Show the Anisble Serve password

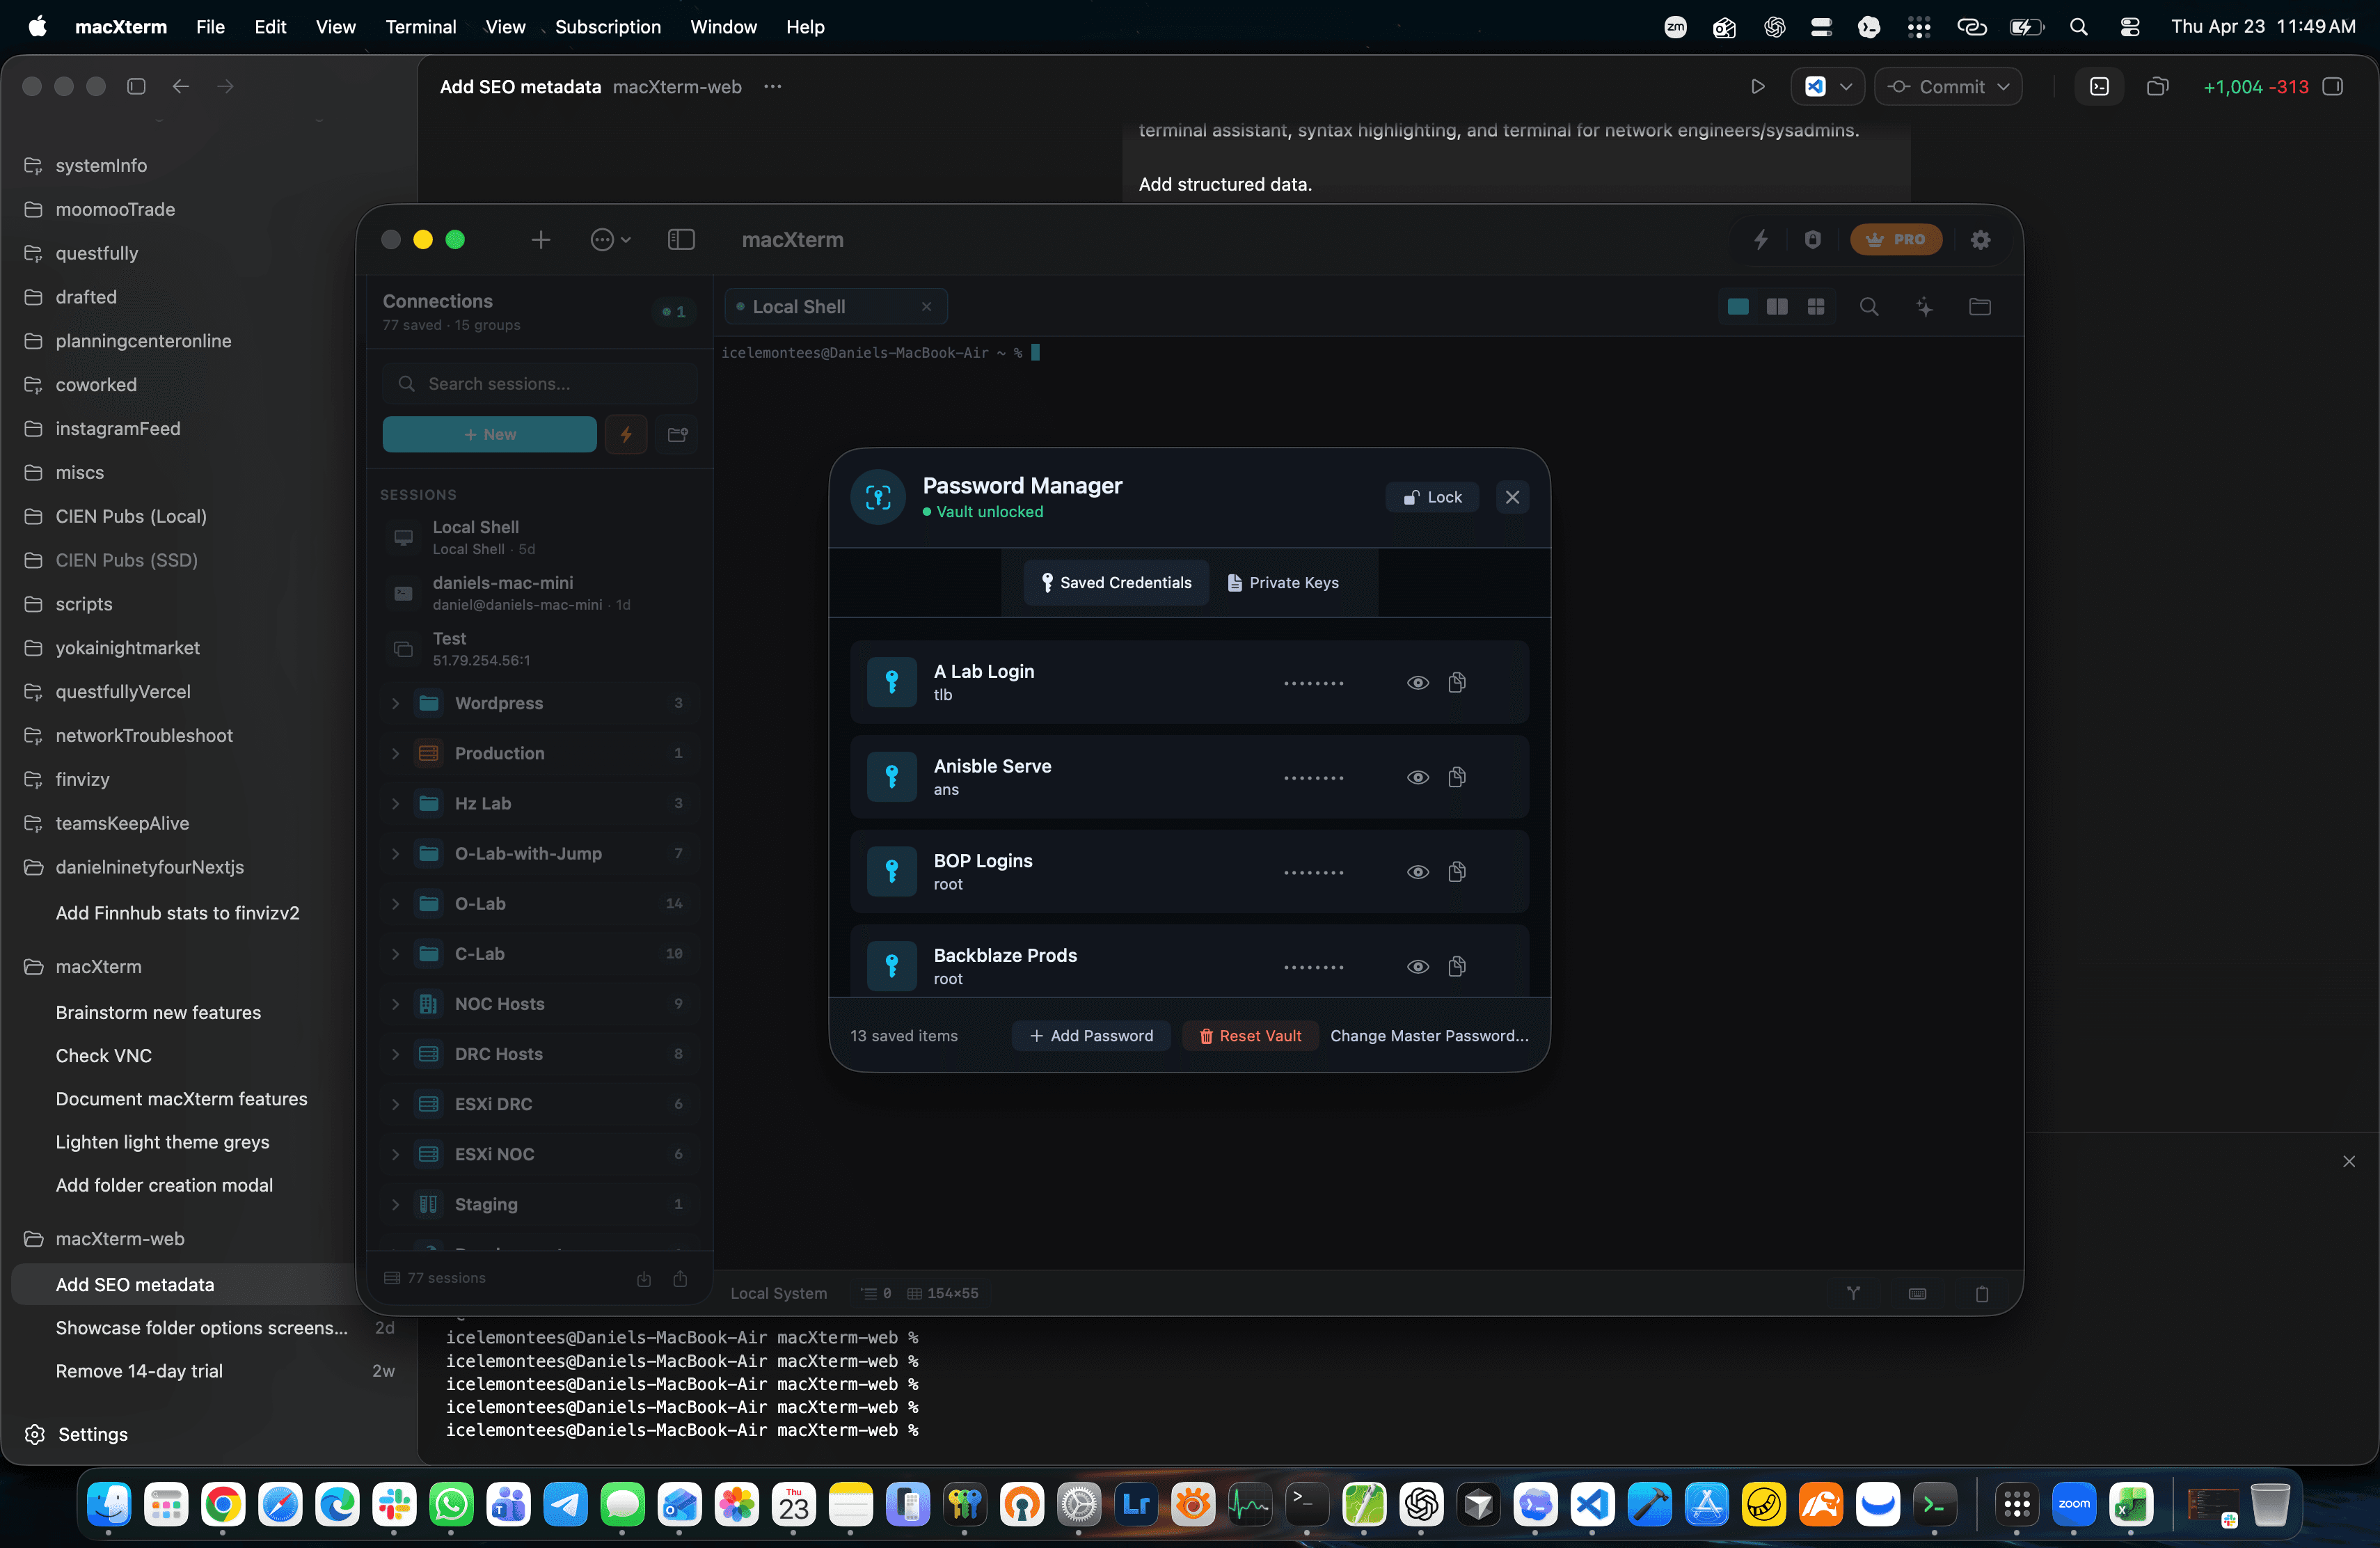point(1417,777)
